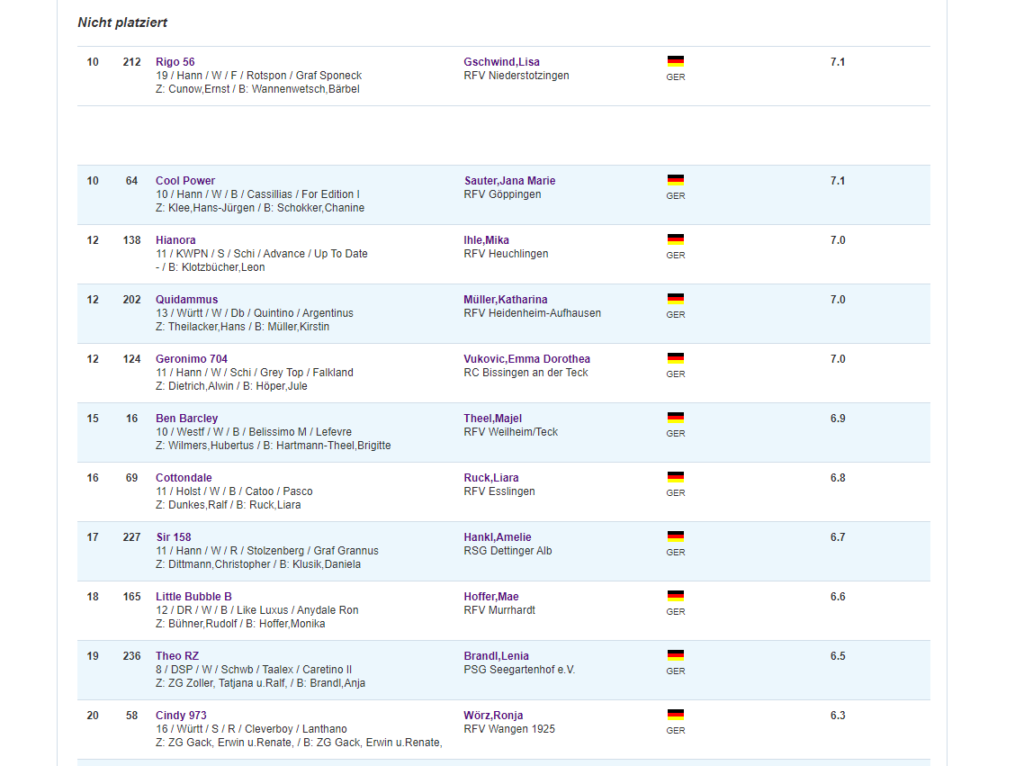
Task: Select breeder line 'Z: Cunow,Ernst / B: Wannenwetsch,Bärbel'
Action: pos(257,89)
